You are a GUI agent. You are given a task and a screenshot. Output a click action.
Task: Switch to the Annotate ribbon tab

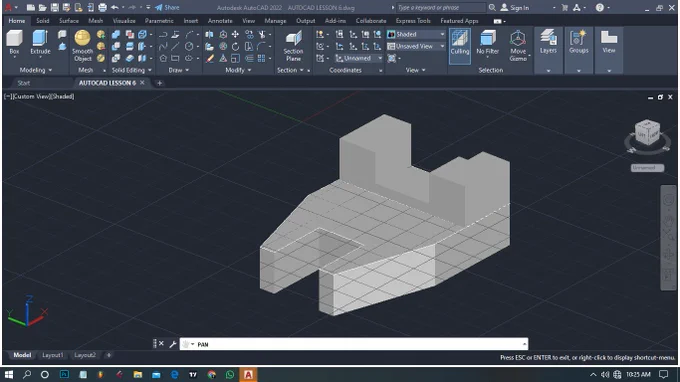(x=220, y=21)
